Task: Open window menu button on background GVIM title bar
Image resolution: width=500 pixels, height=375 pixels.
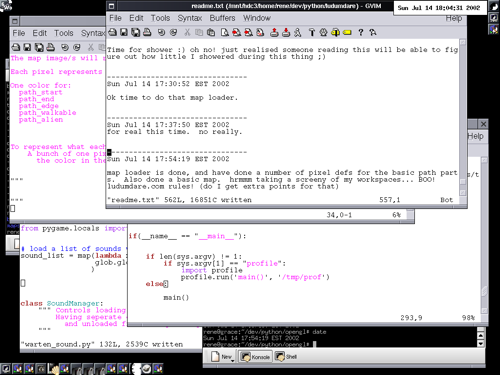Action: [x=15, y=21]
